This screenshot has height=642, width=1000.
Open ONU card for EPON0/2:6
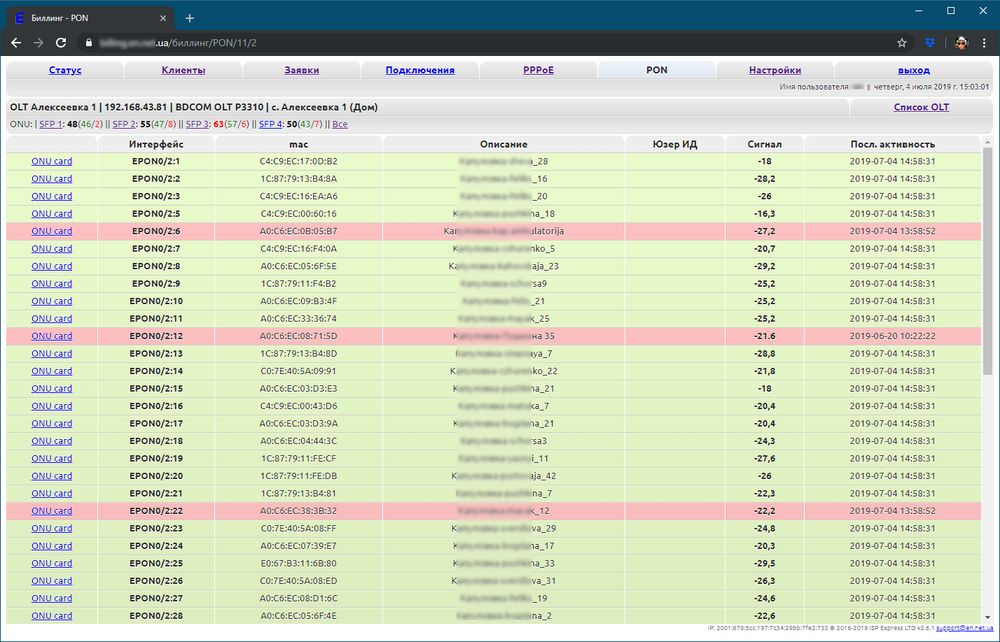51,231
